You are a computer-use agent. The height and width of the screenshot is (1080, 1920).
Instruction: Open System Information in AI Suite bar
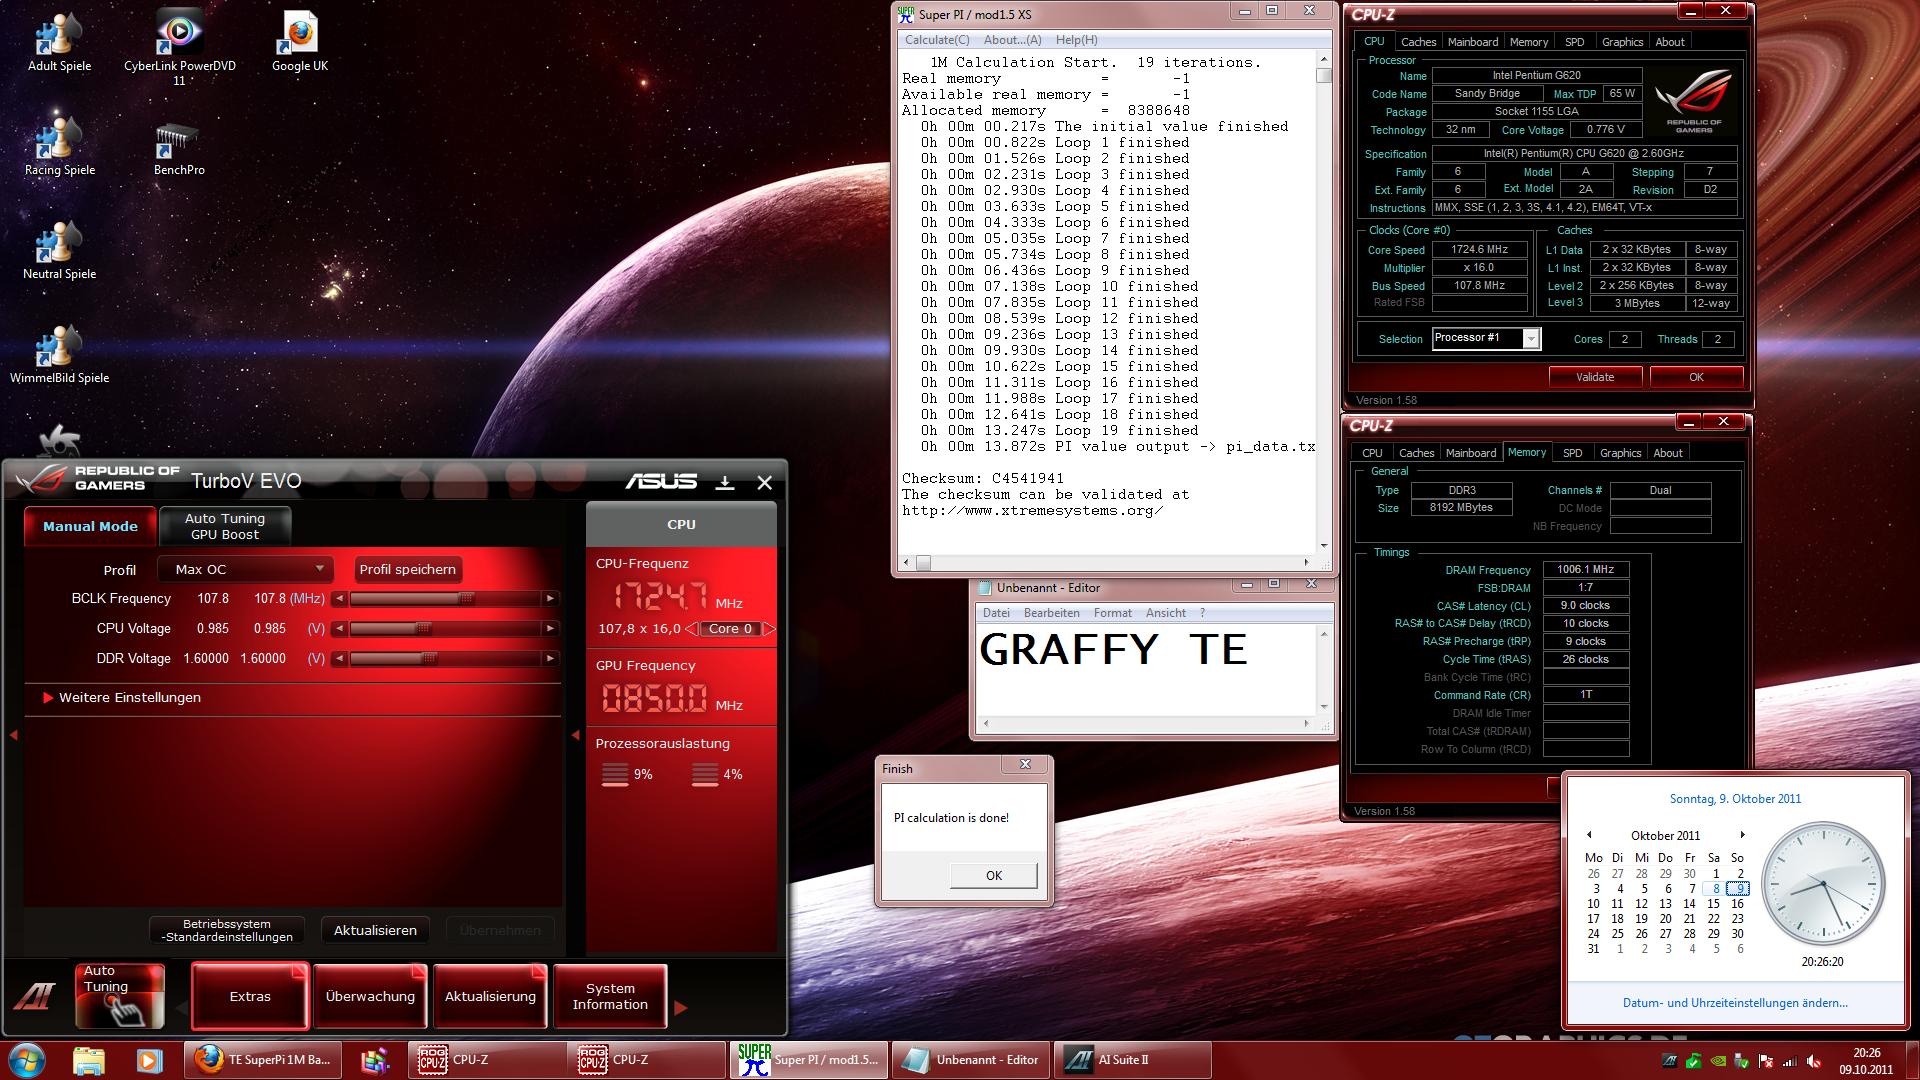[x=610, y=996]
